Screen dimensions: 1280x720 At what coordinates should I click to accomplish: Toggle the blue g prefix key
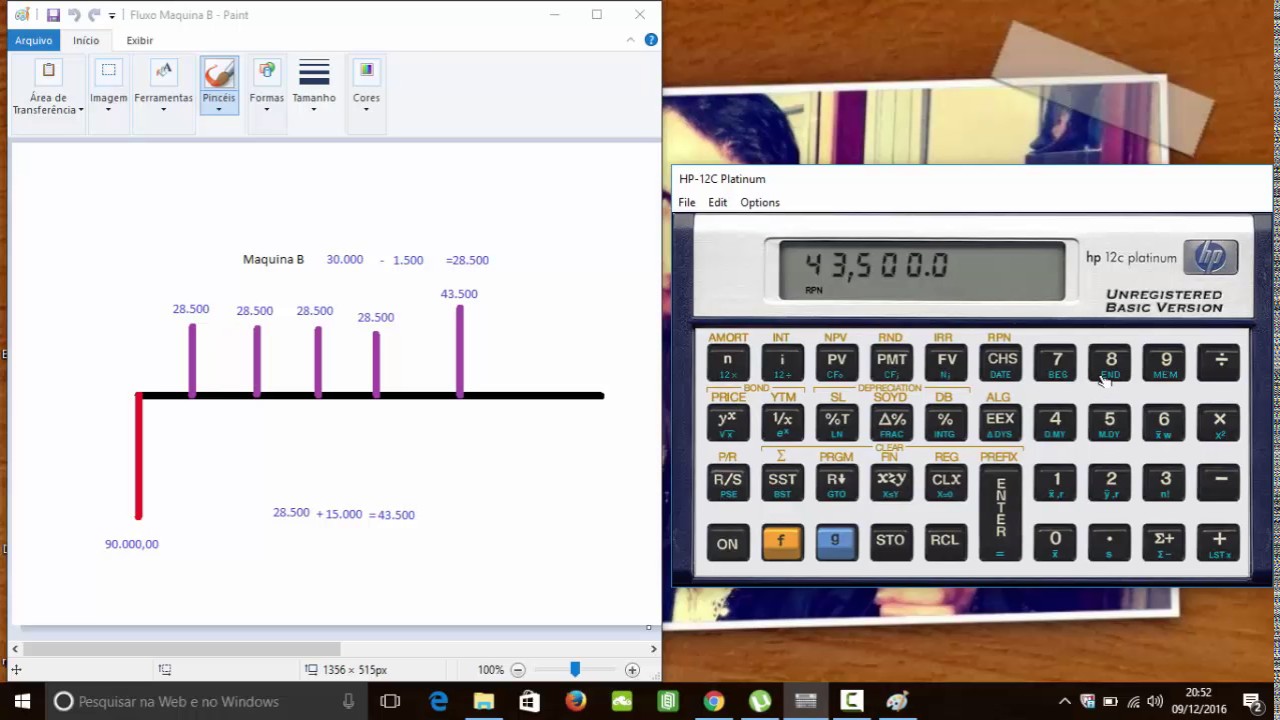(837, 543)
